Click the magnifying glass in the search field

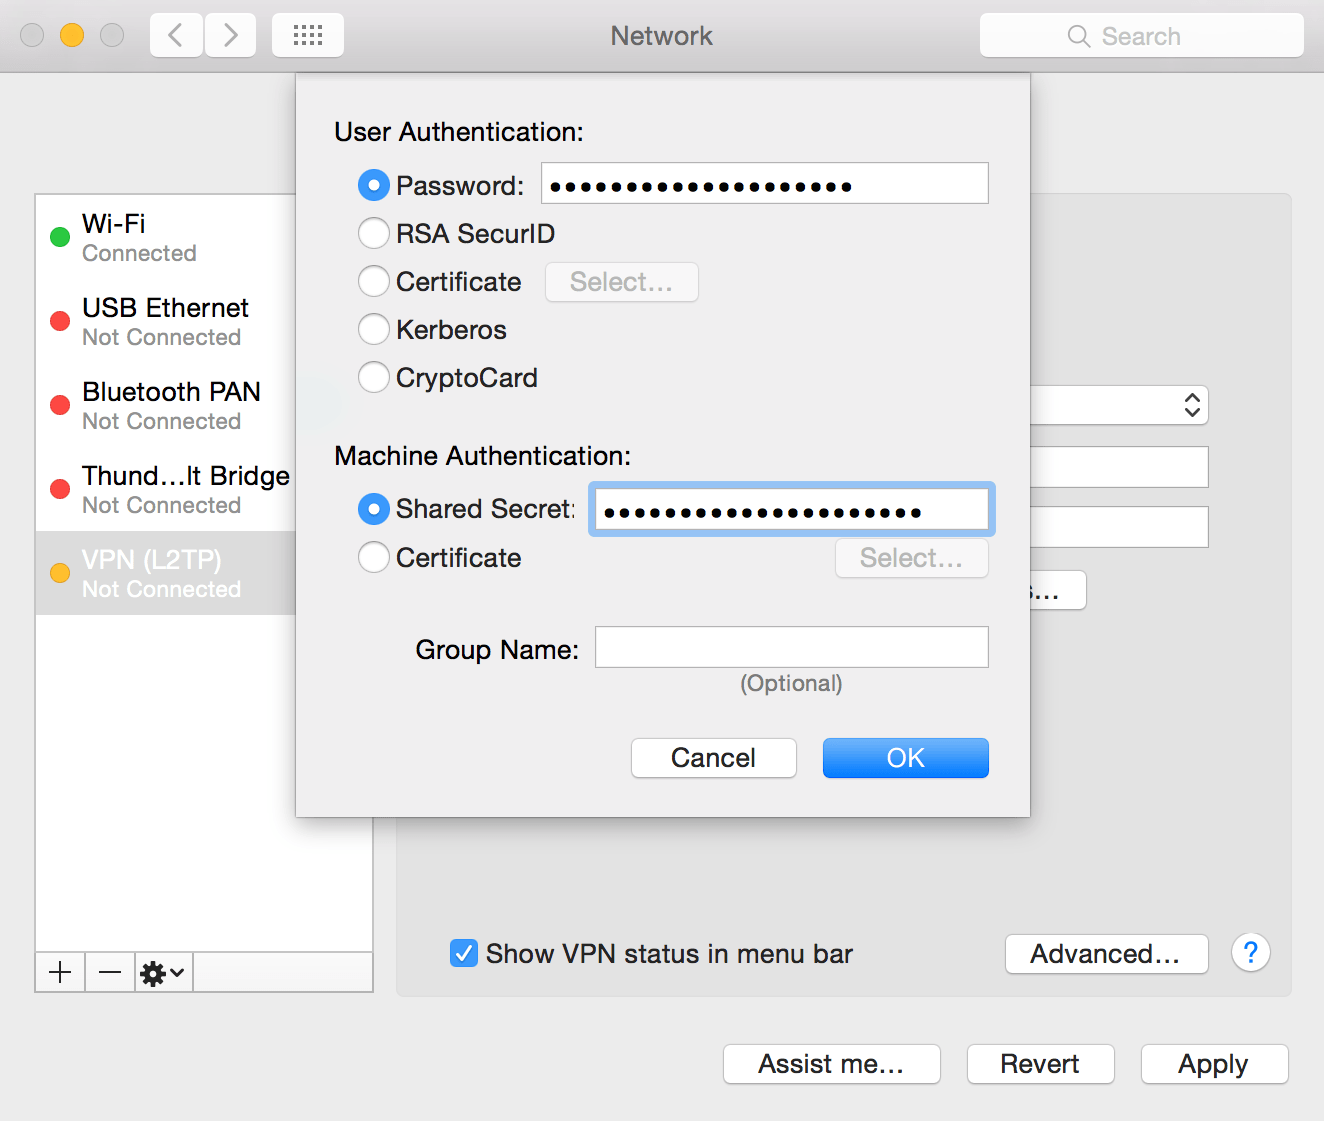point(1079,35)
